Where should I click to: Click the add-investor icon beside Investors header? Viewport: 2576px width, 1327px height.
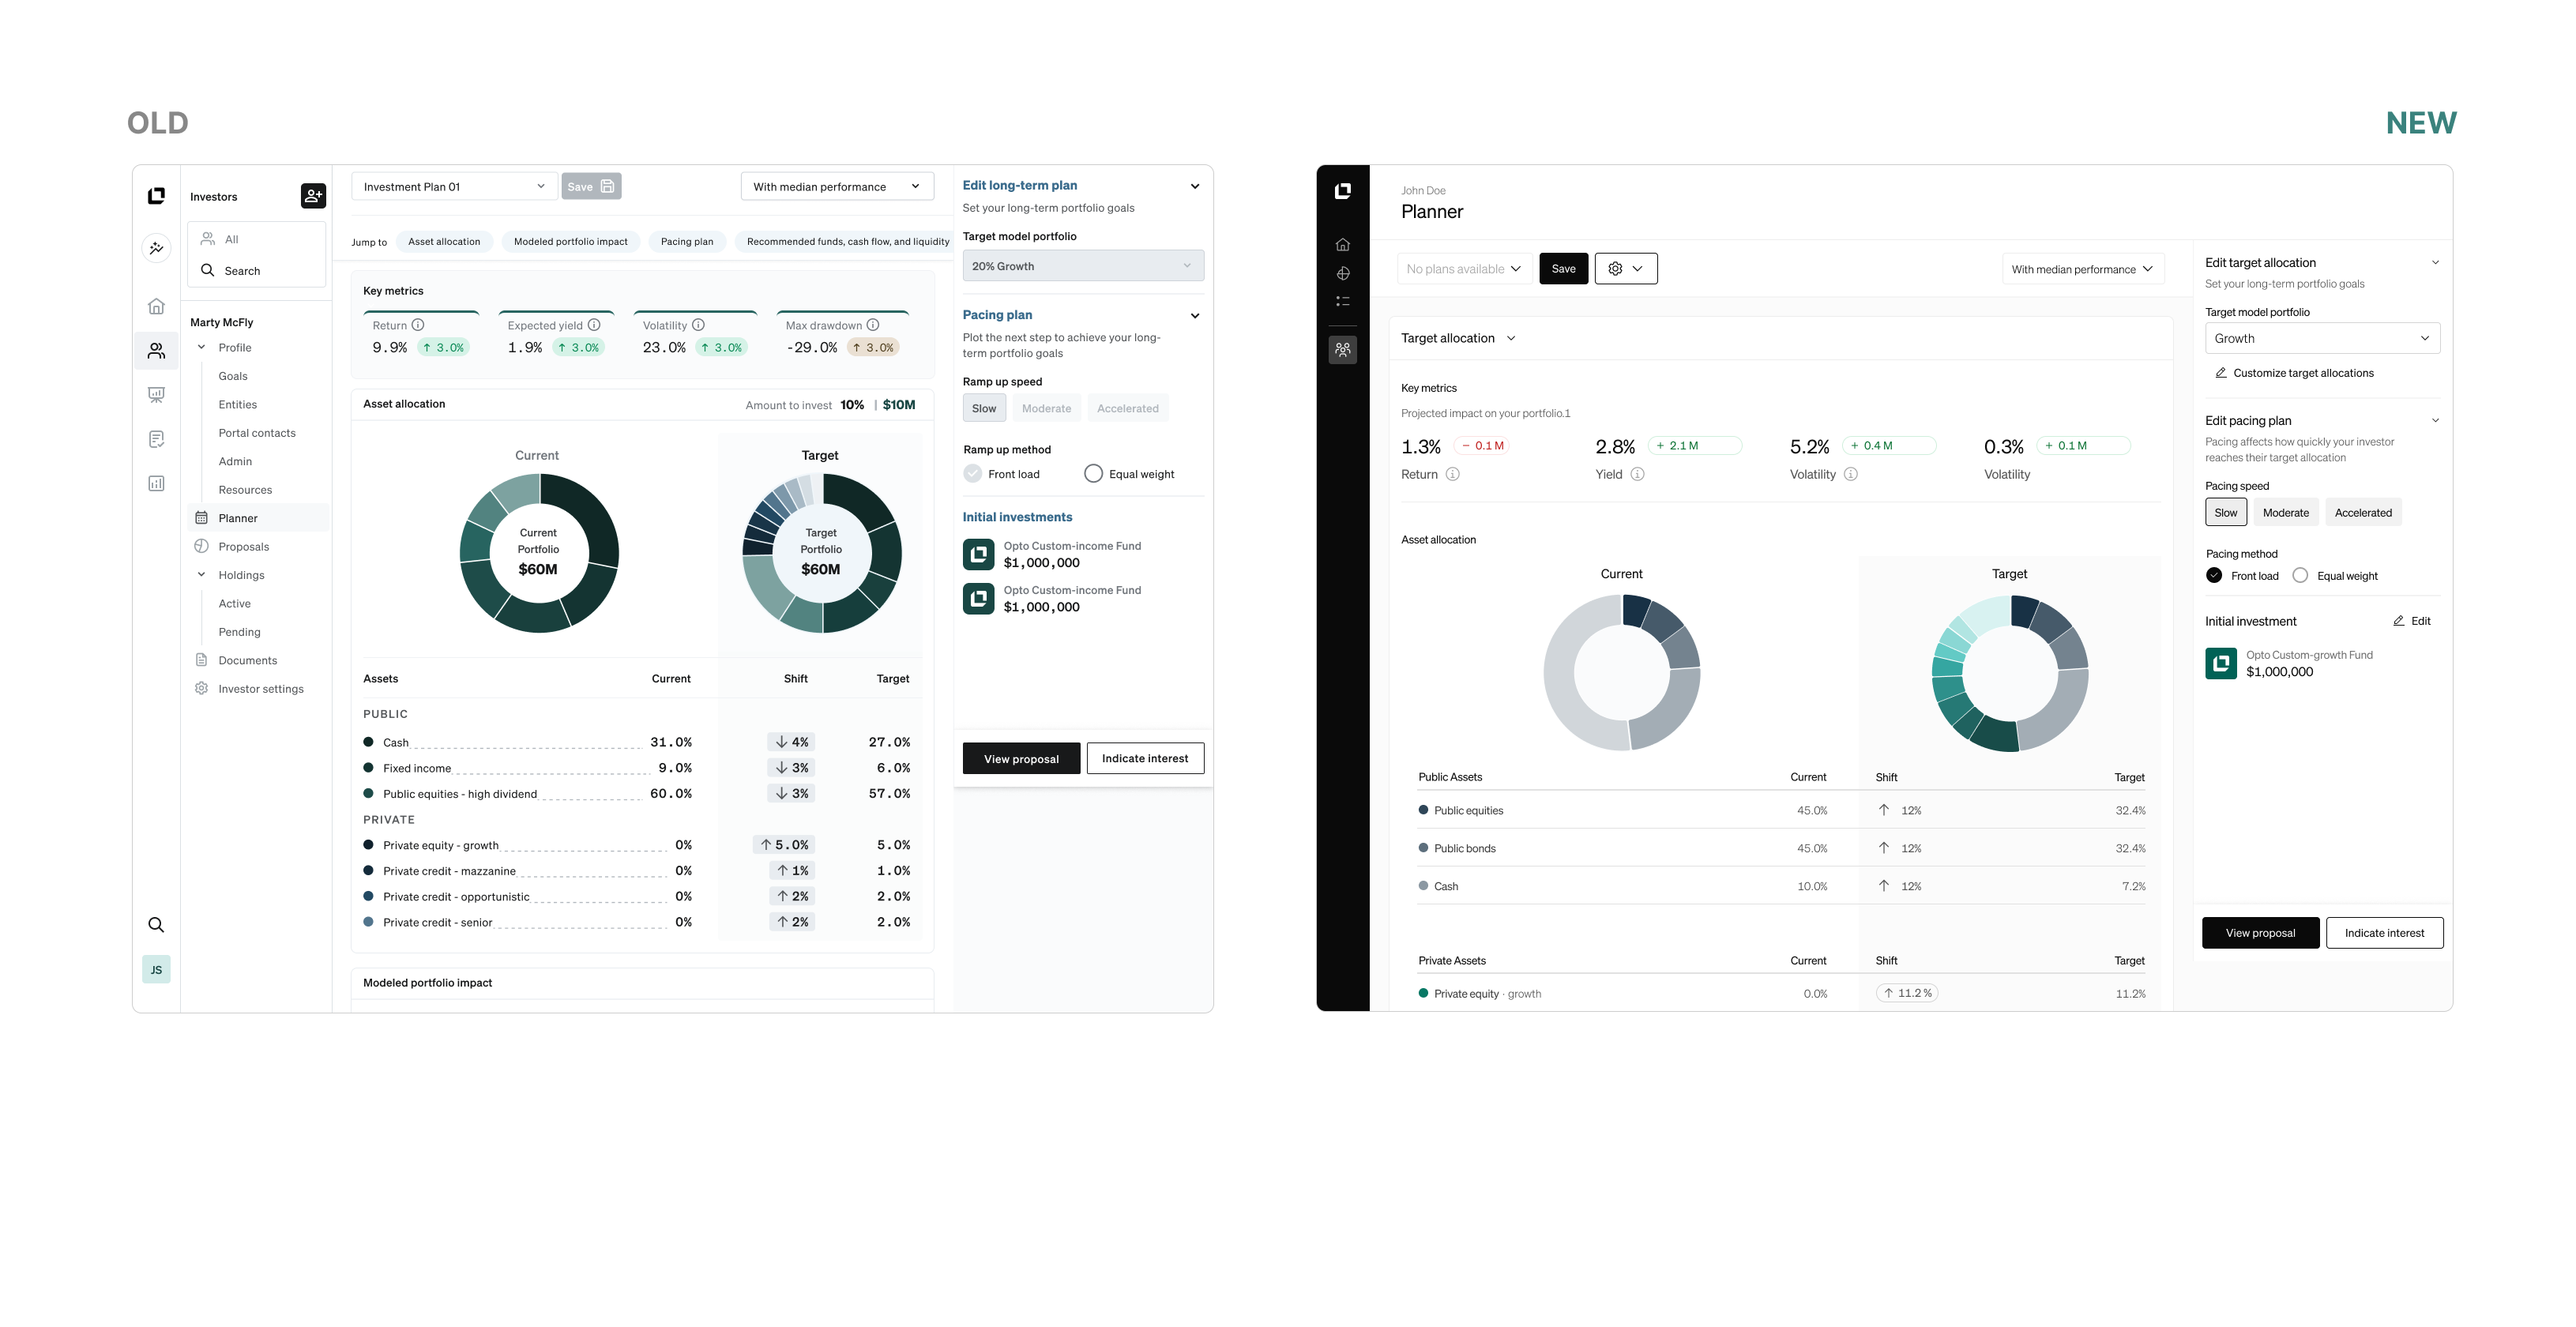(313, 196)
